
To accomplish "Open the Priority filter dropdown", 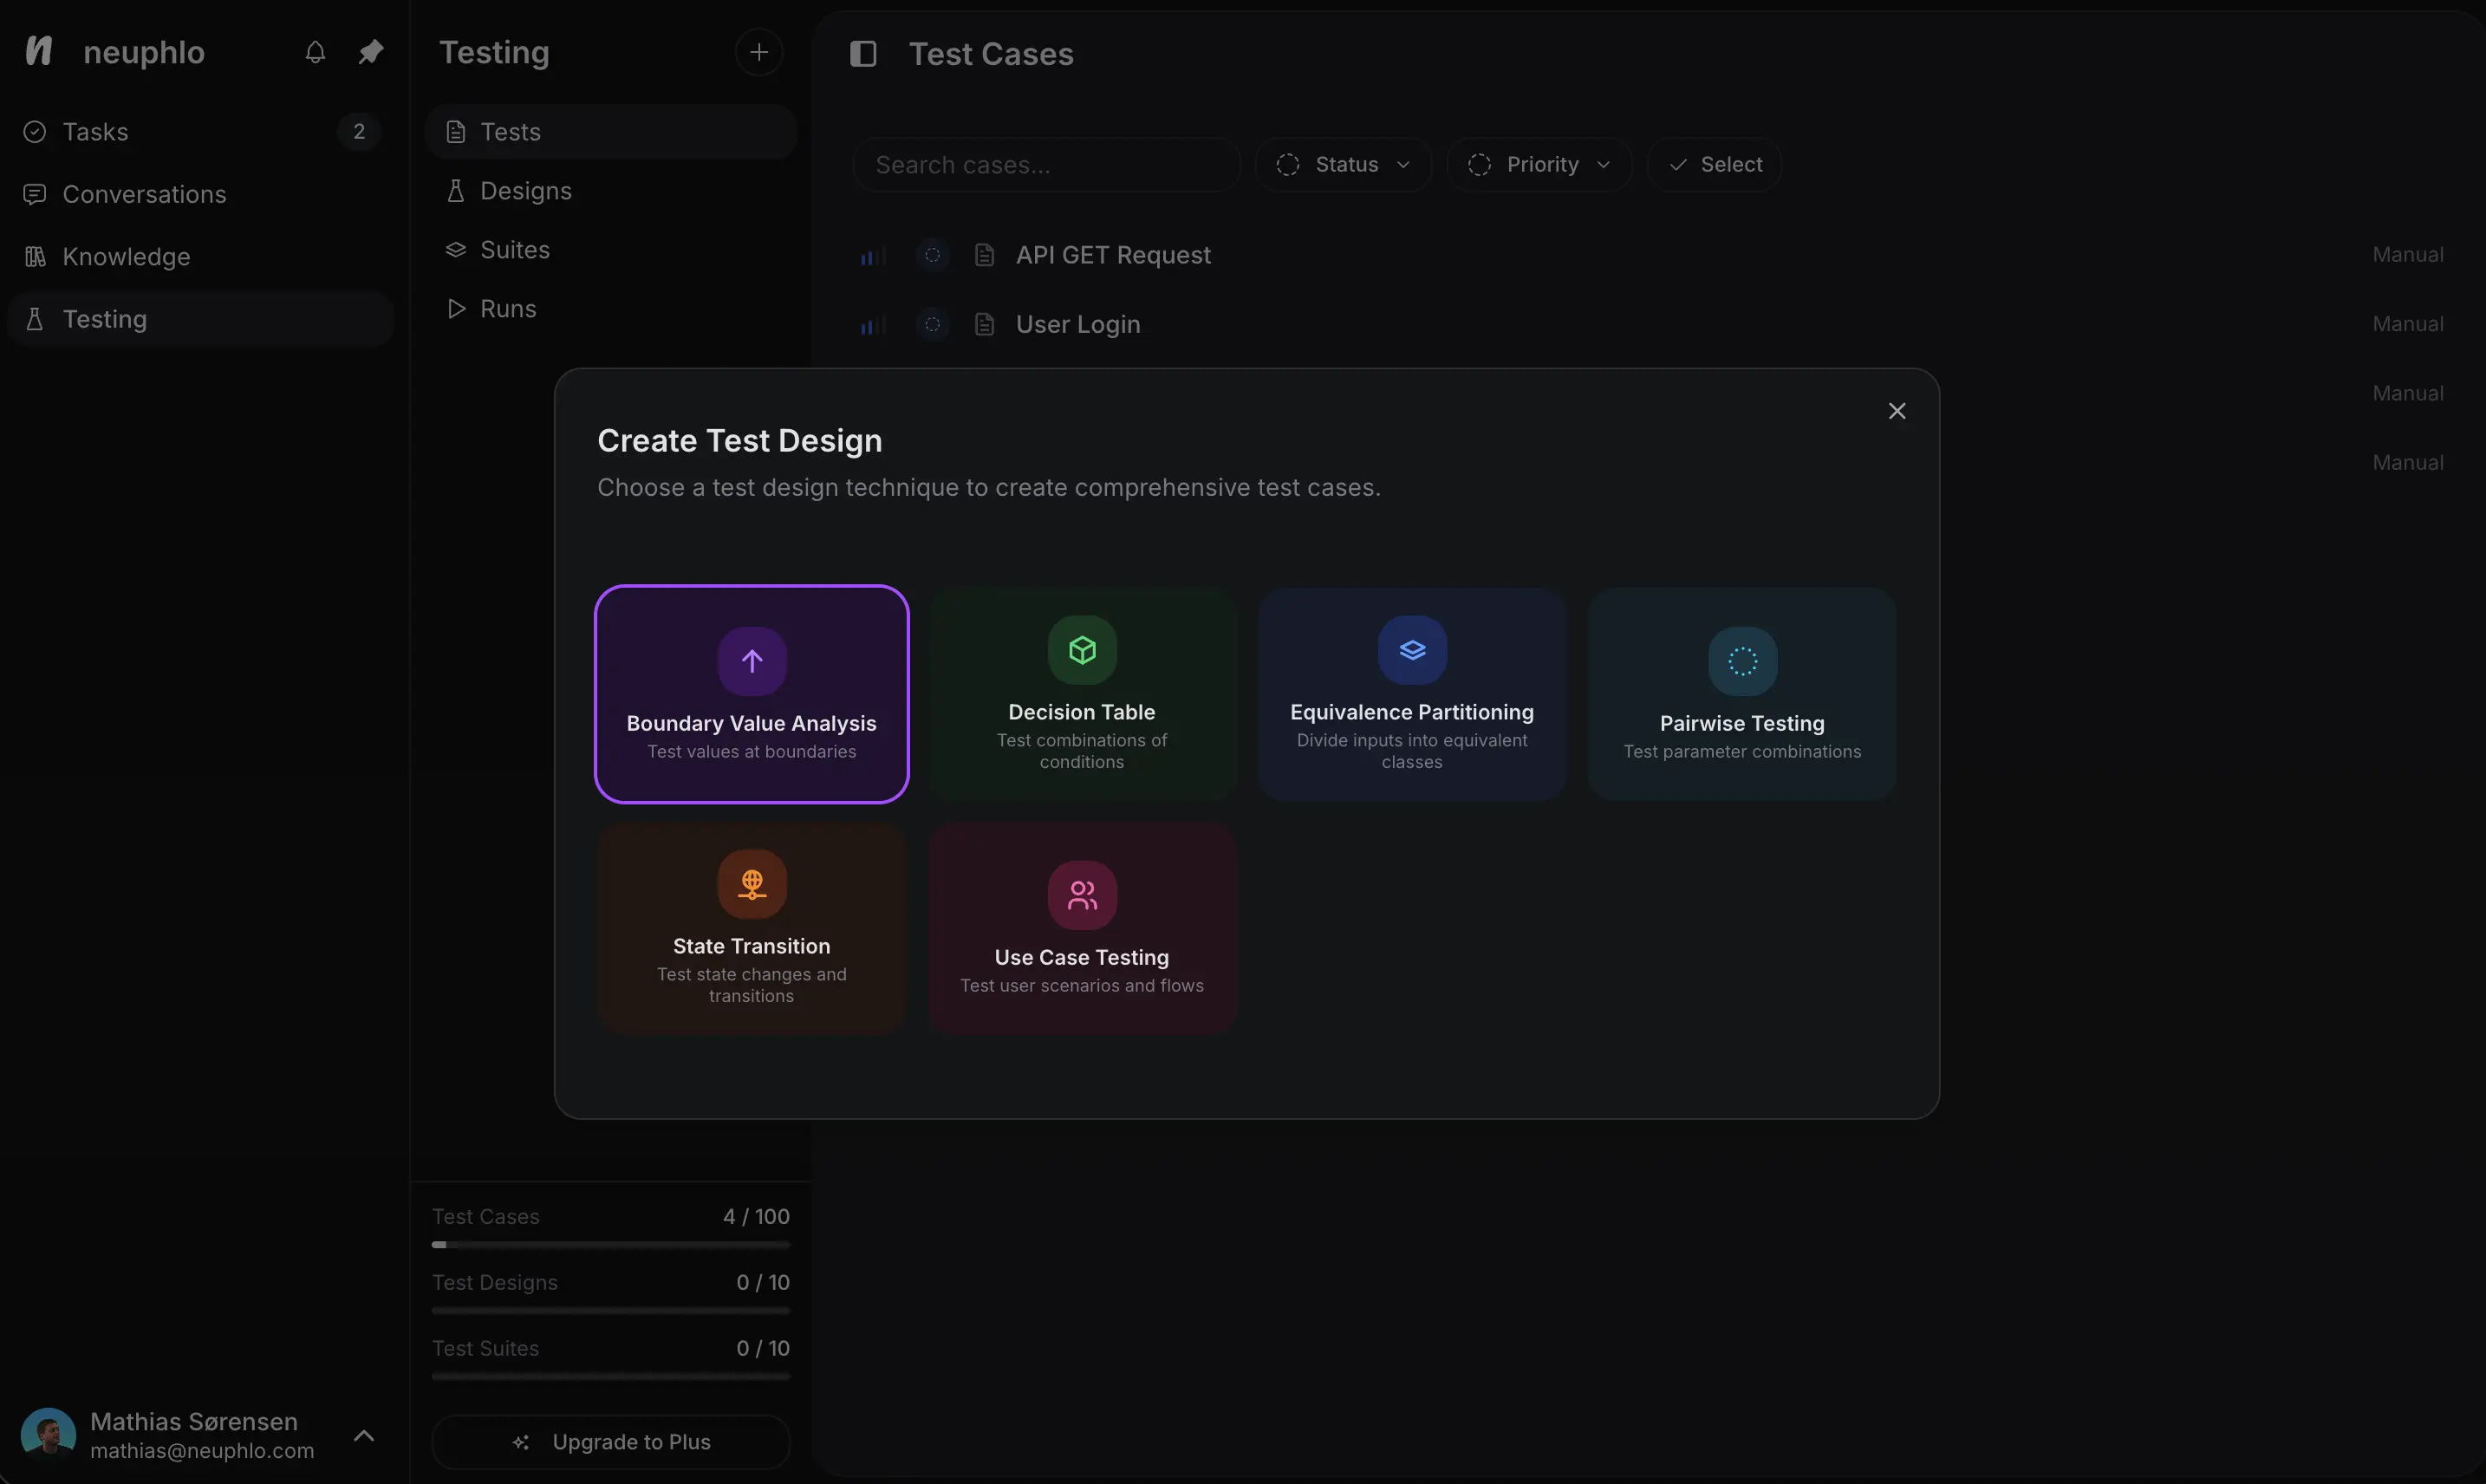I will [x=1538, y=164].
